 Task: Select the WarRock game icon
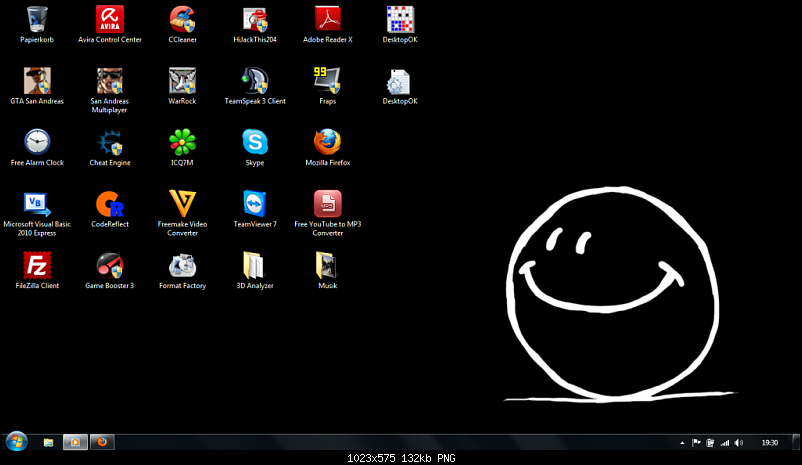pyautogui.click(x=183, y=81)
